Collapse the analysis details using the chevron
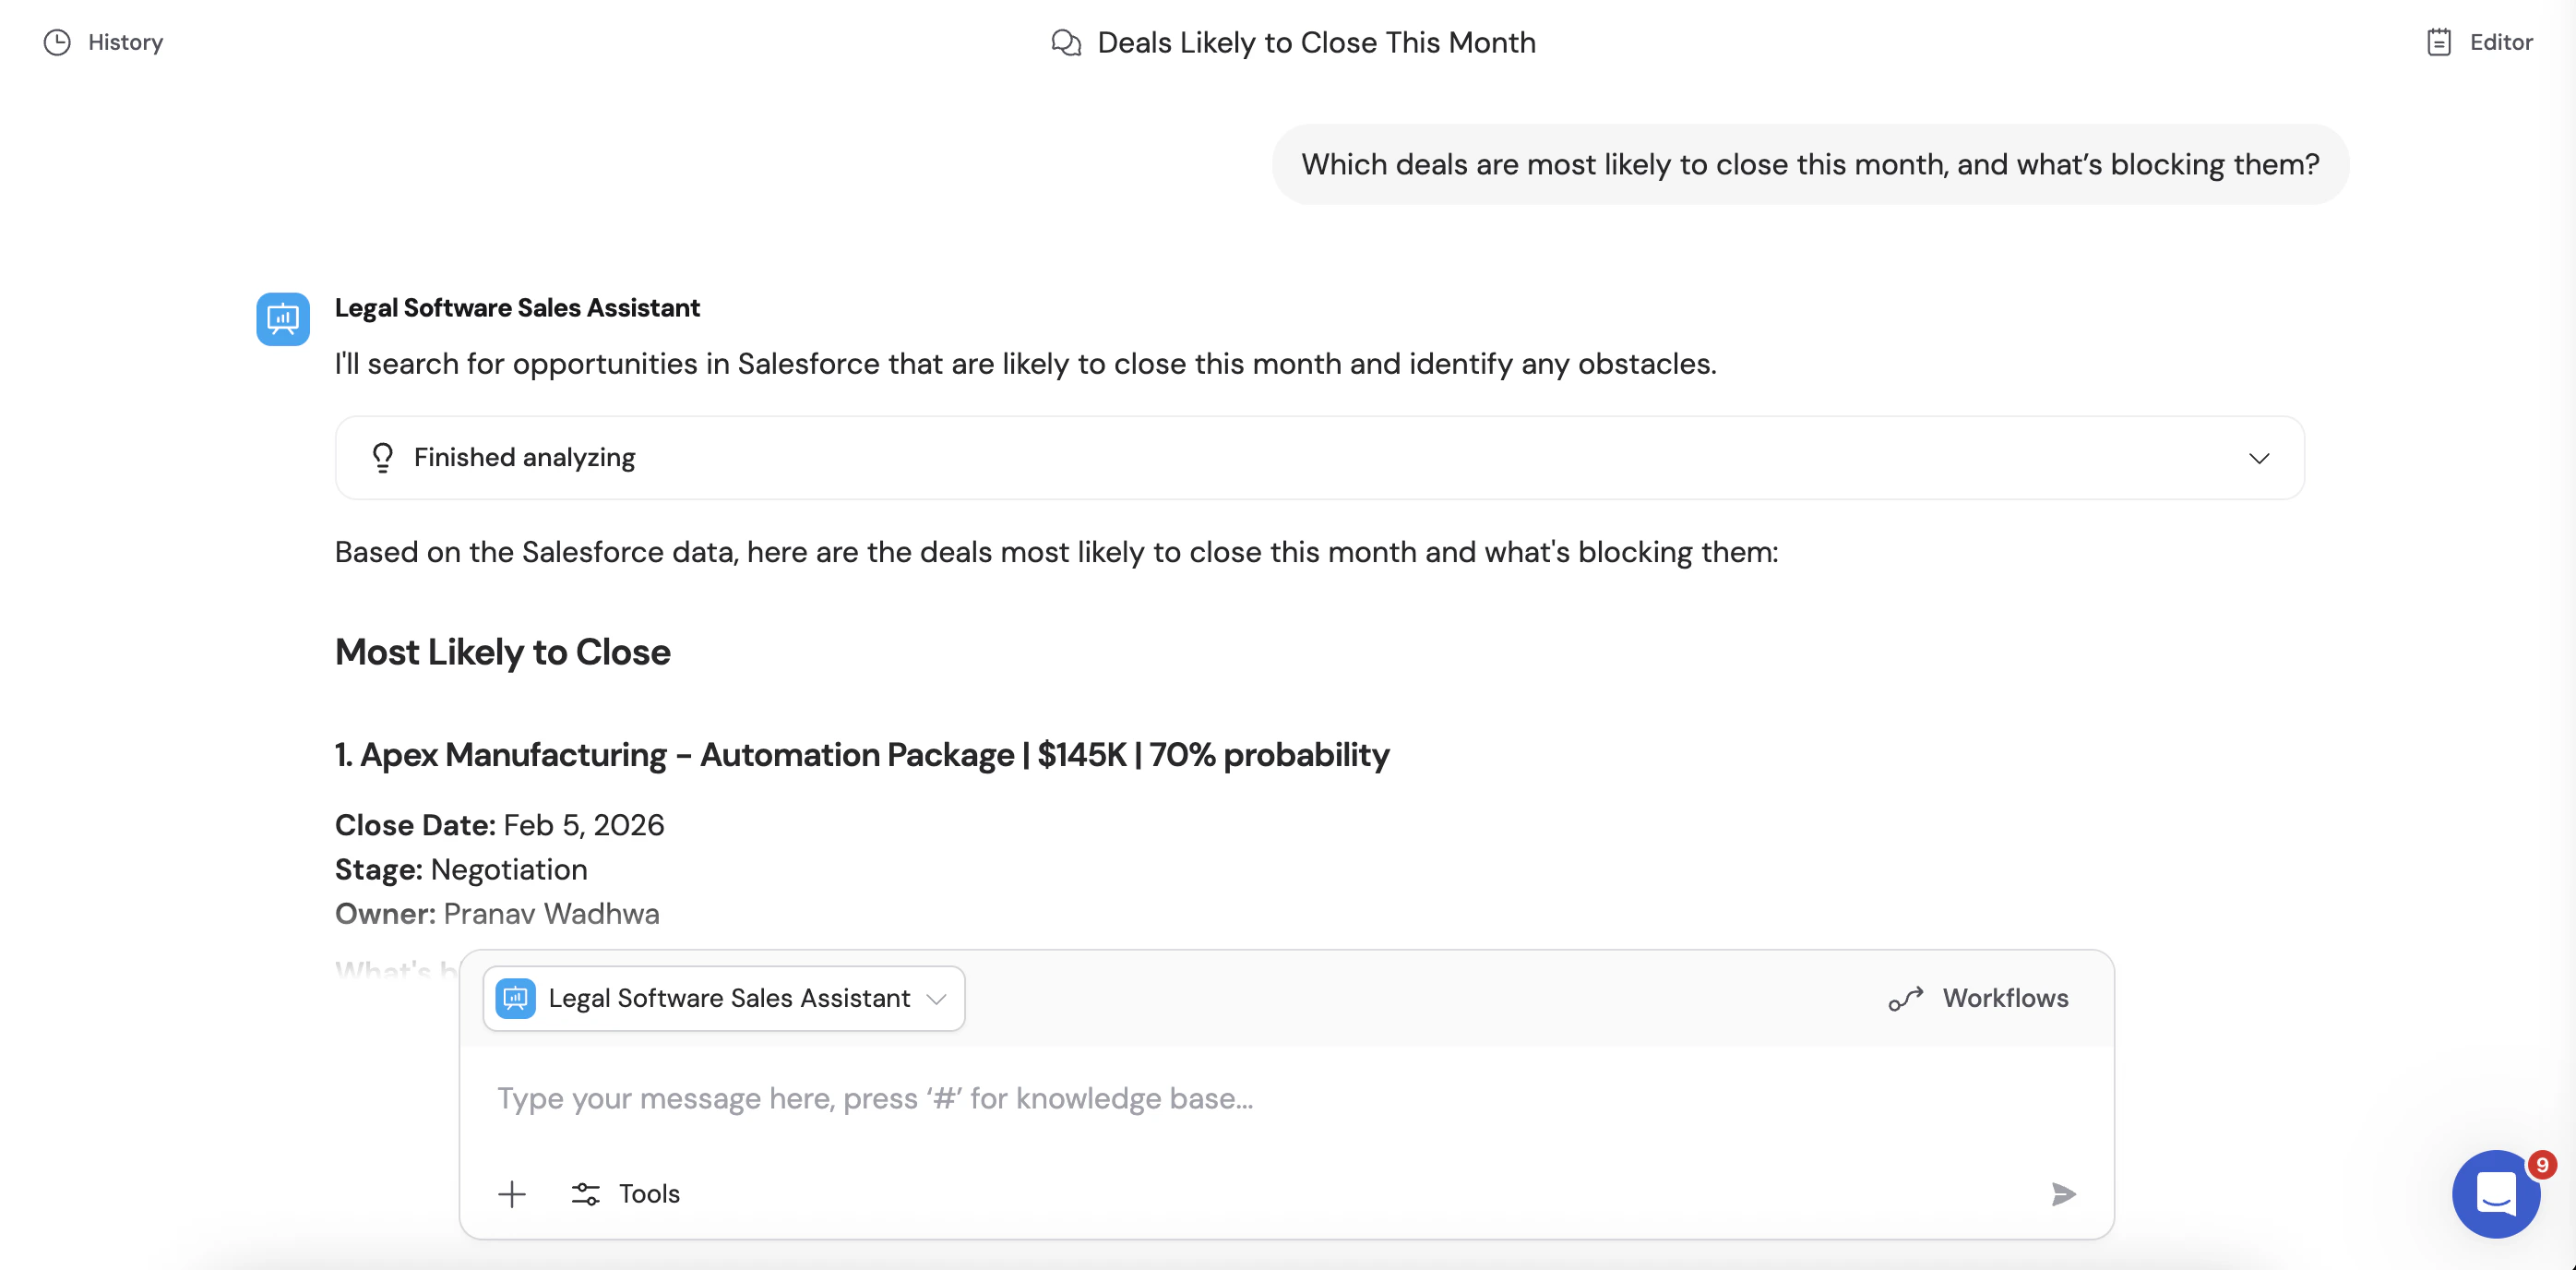Image resolution: width=2576 pixels, height=1270 pixels. click(2259, 459)
